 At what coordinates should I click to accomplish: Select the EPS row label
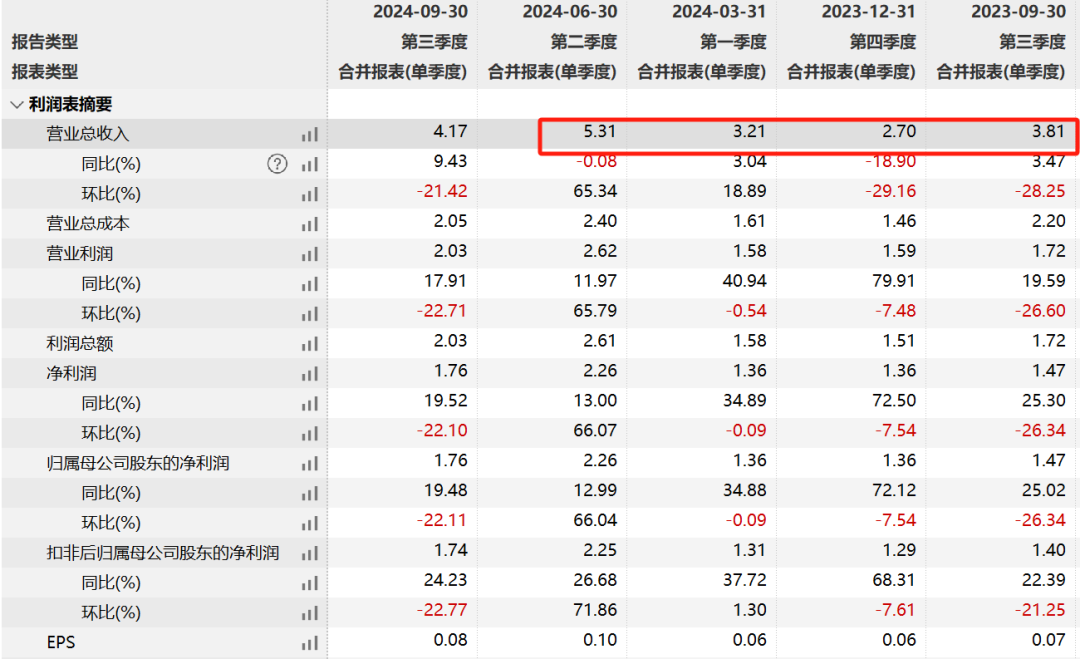click(x=61, y=642)
